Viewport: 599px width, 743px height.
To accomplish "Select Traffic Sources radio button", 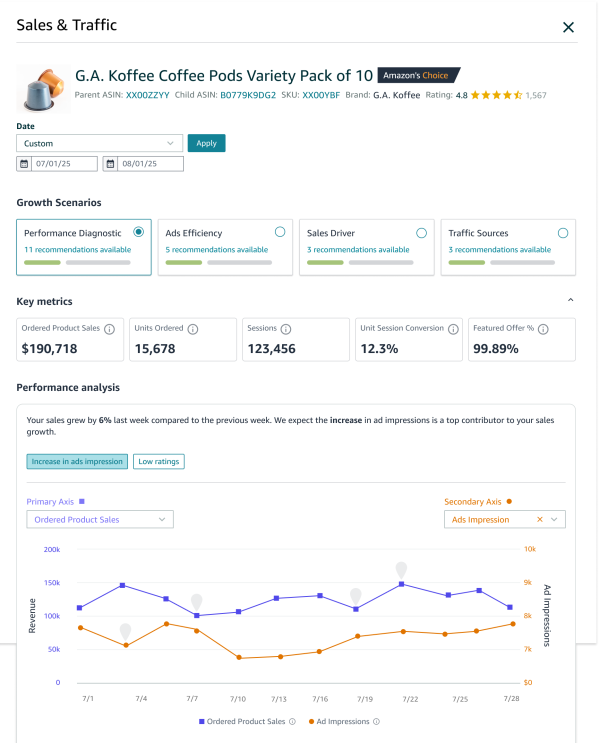I will 563,233.
